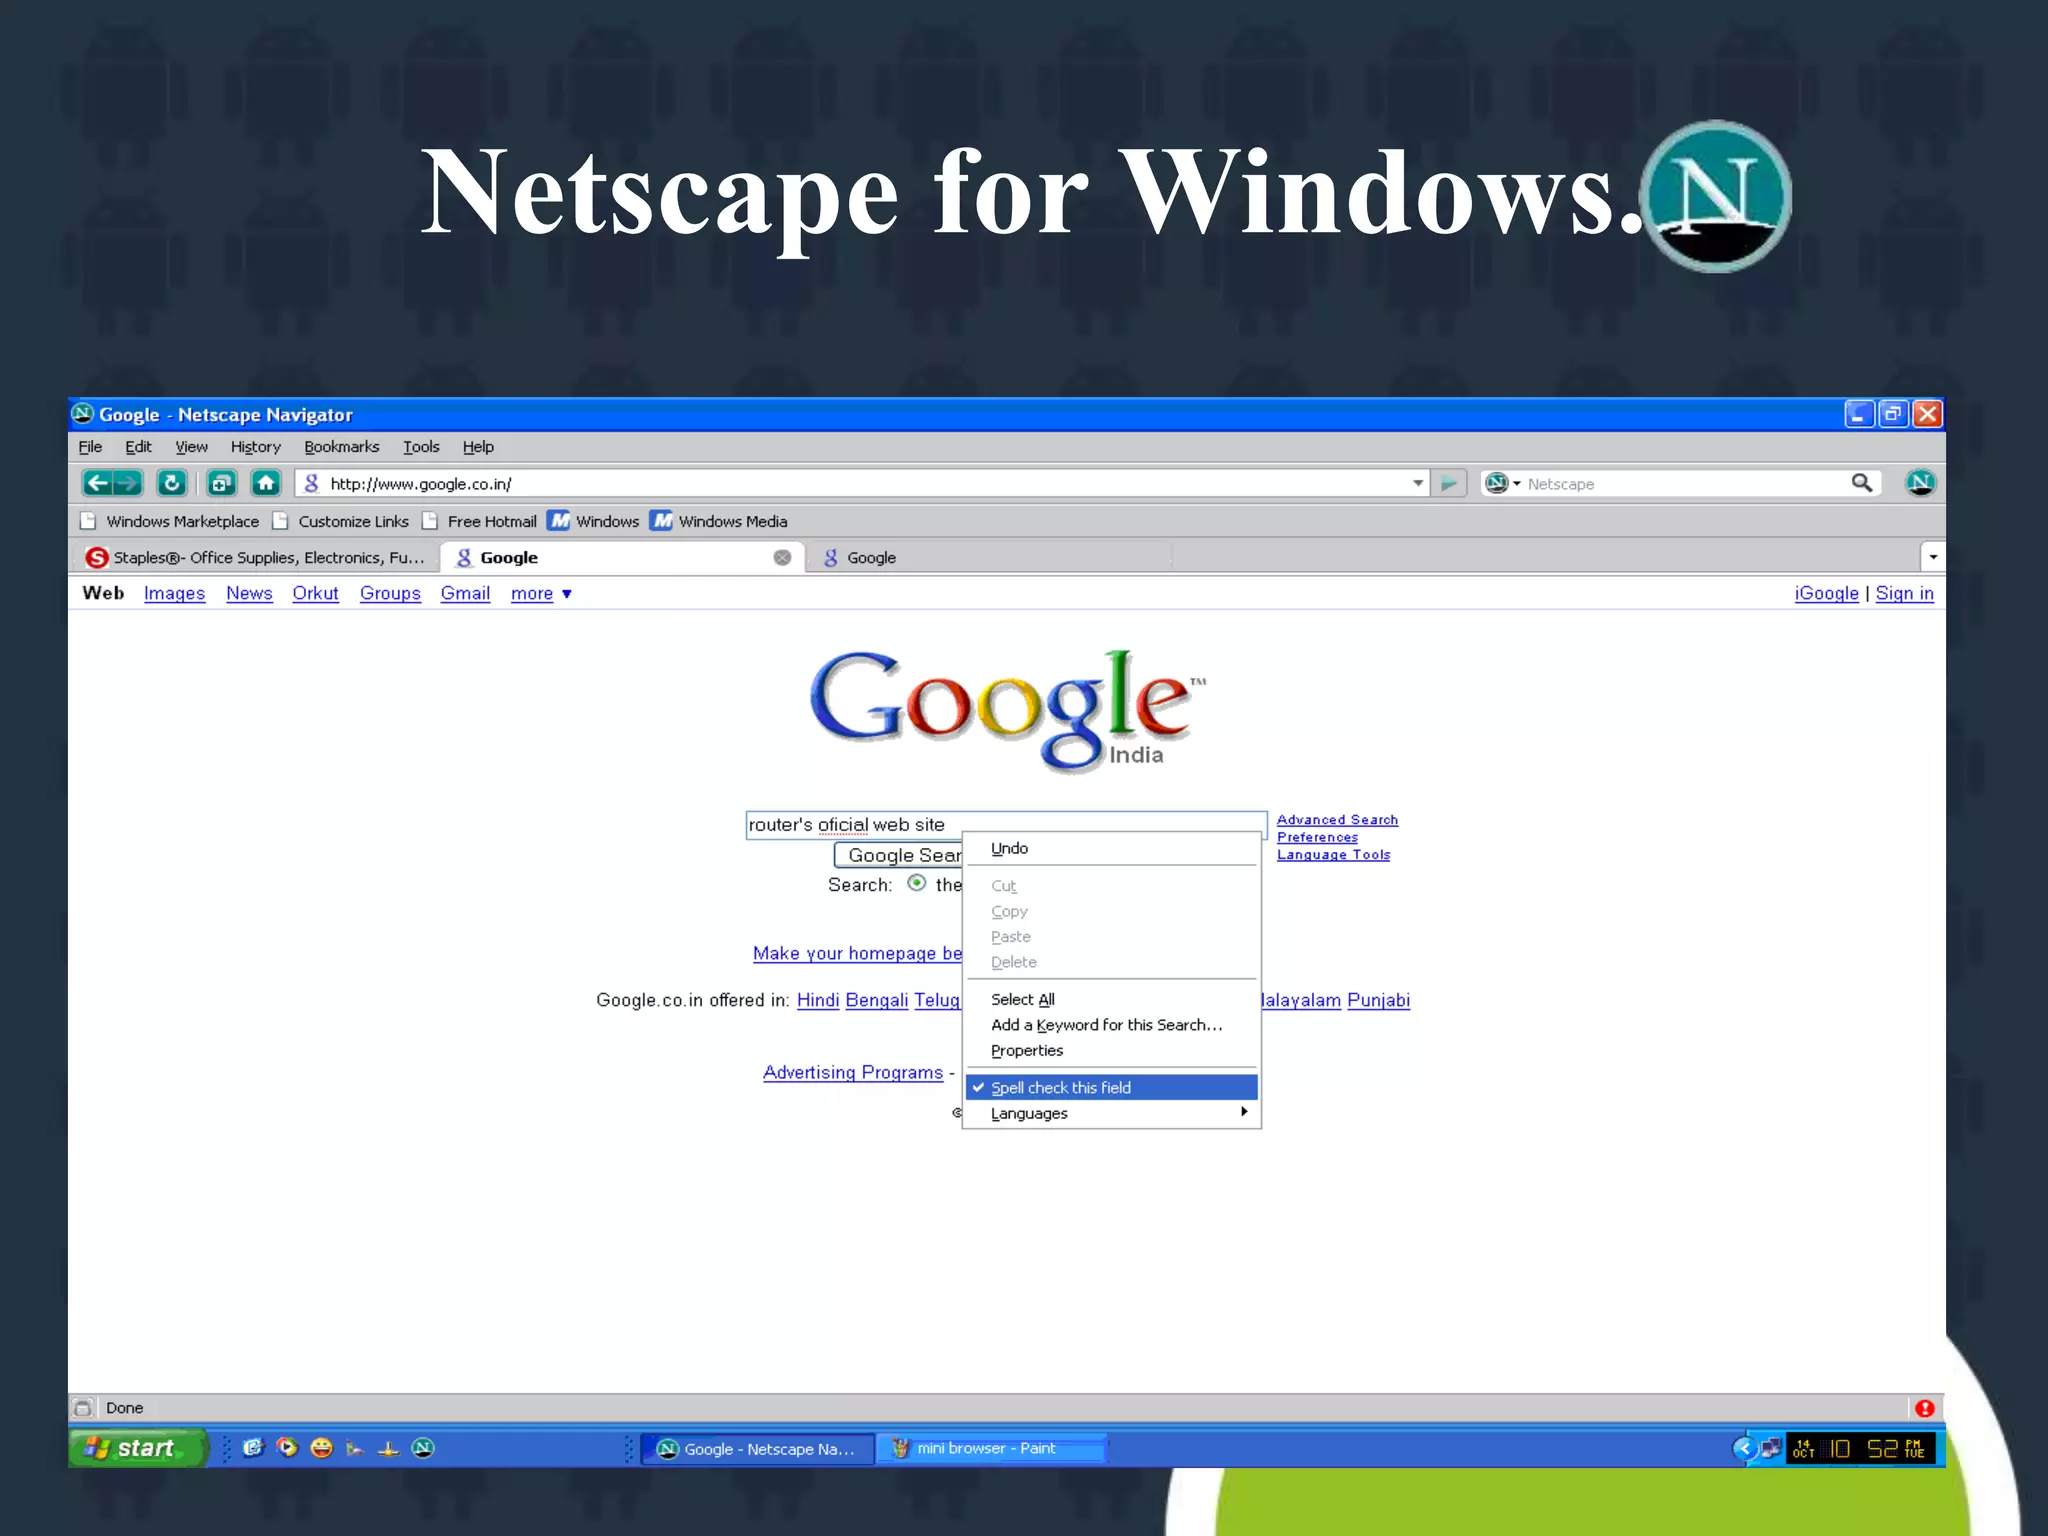
Task: Open the Groups link
Action: [390, 594]
